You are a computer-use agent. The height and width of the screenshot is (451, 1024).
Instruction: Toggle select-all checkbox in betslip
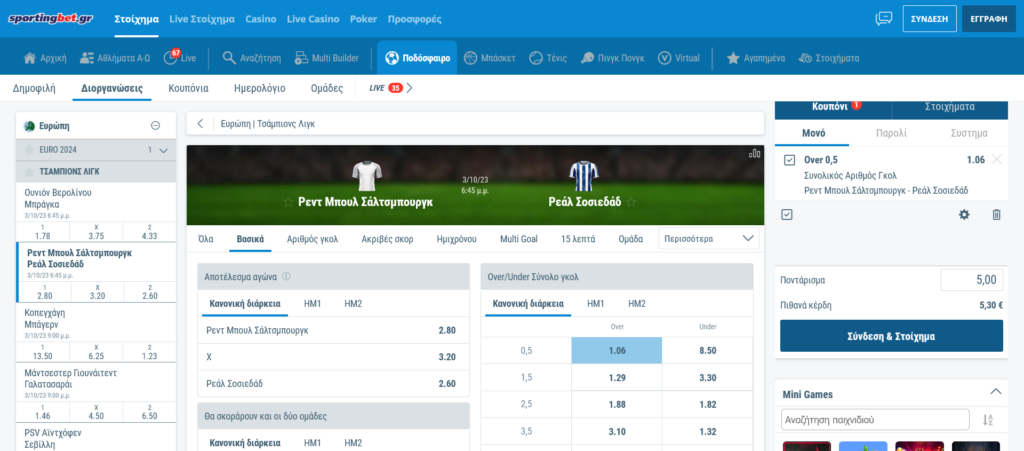787,214
